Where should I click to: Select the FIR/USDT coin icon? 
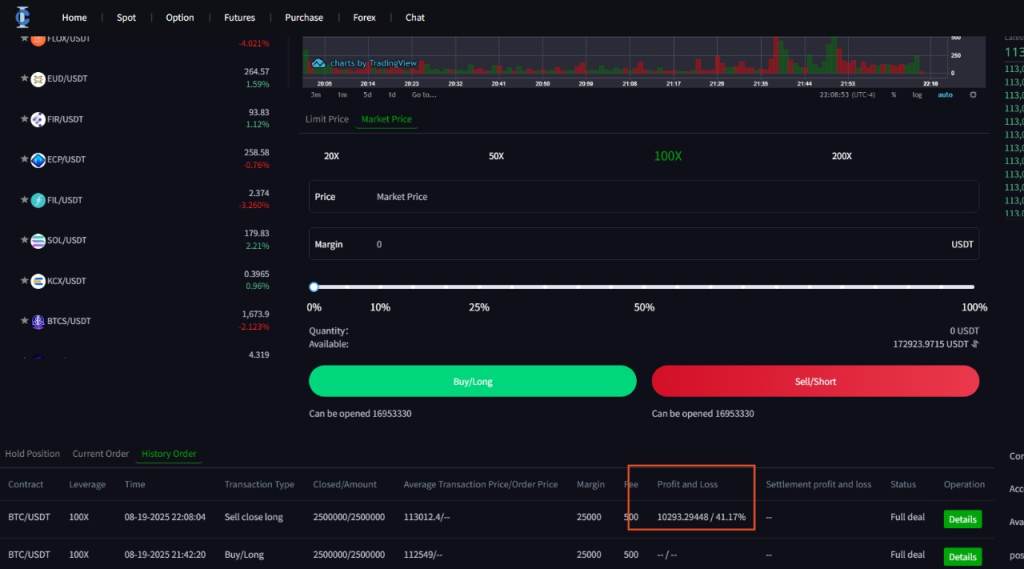point(38,120)
